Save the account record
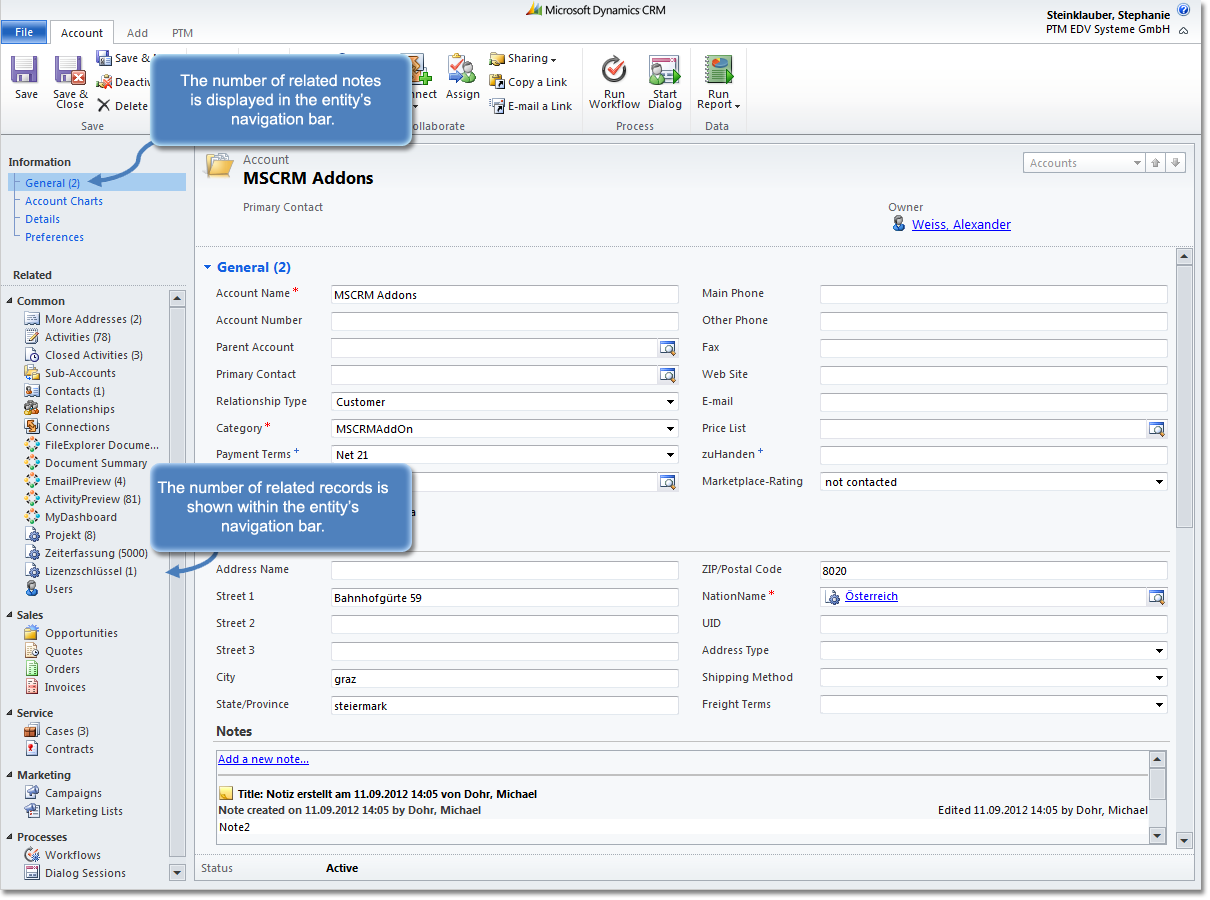1210x900 pixels. (24, 80)
